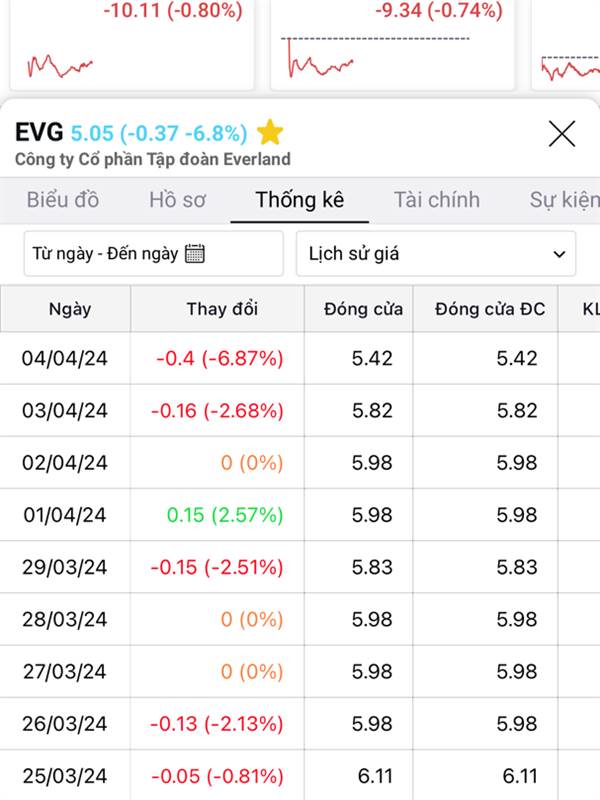600x800 pixels.
Task: Click the Từ ngày - Đến ngày field
Action: coord(154,254)
